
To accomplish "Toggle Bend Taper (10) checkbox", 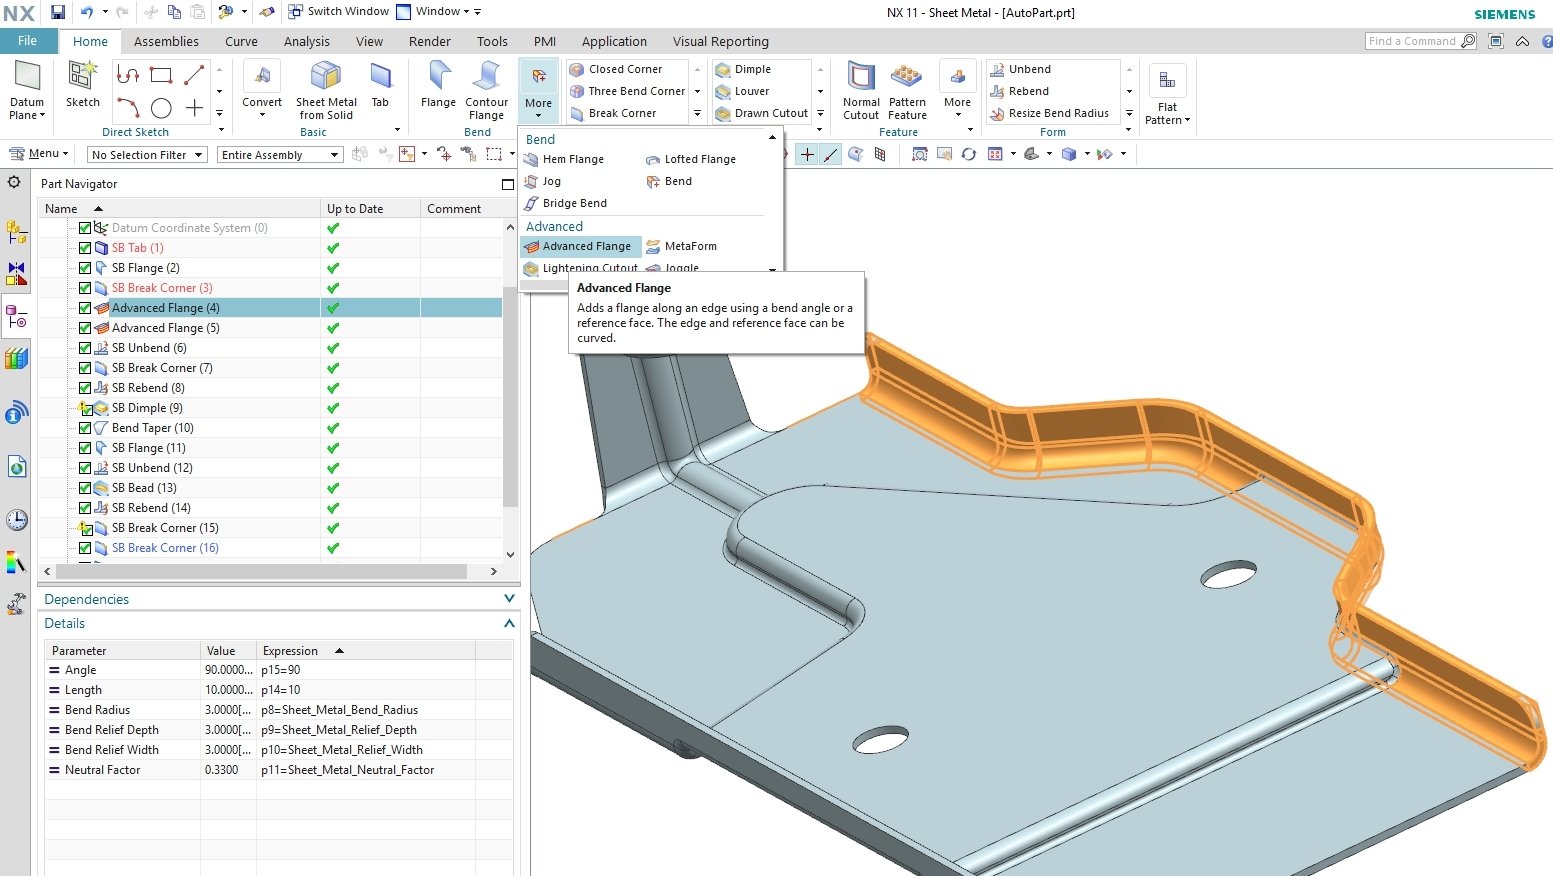I will [85, 428].
